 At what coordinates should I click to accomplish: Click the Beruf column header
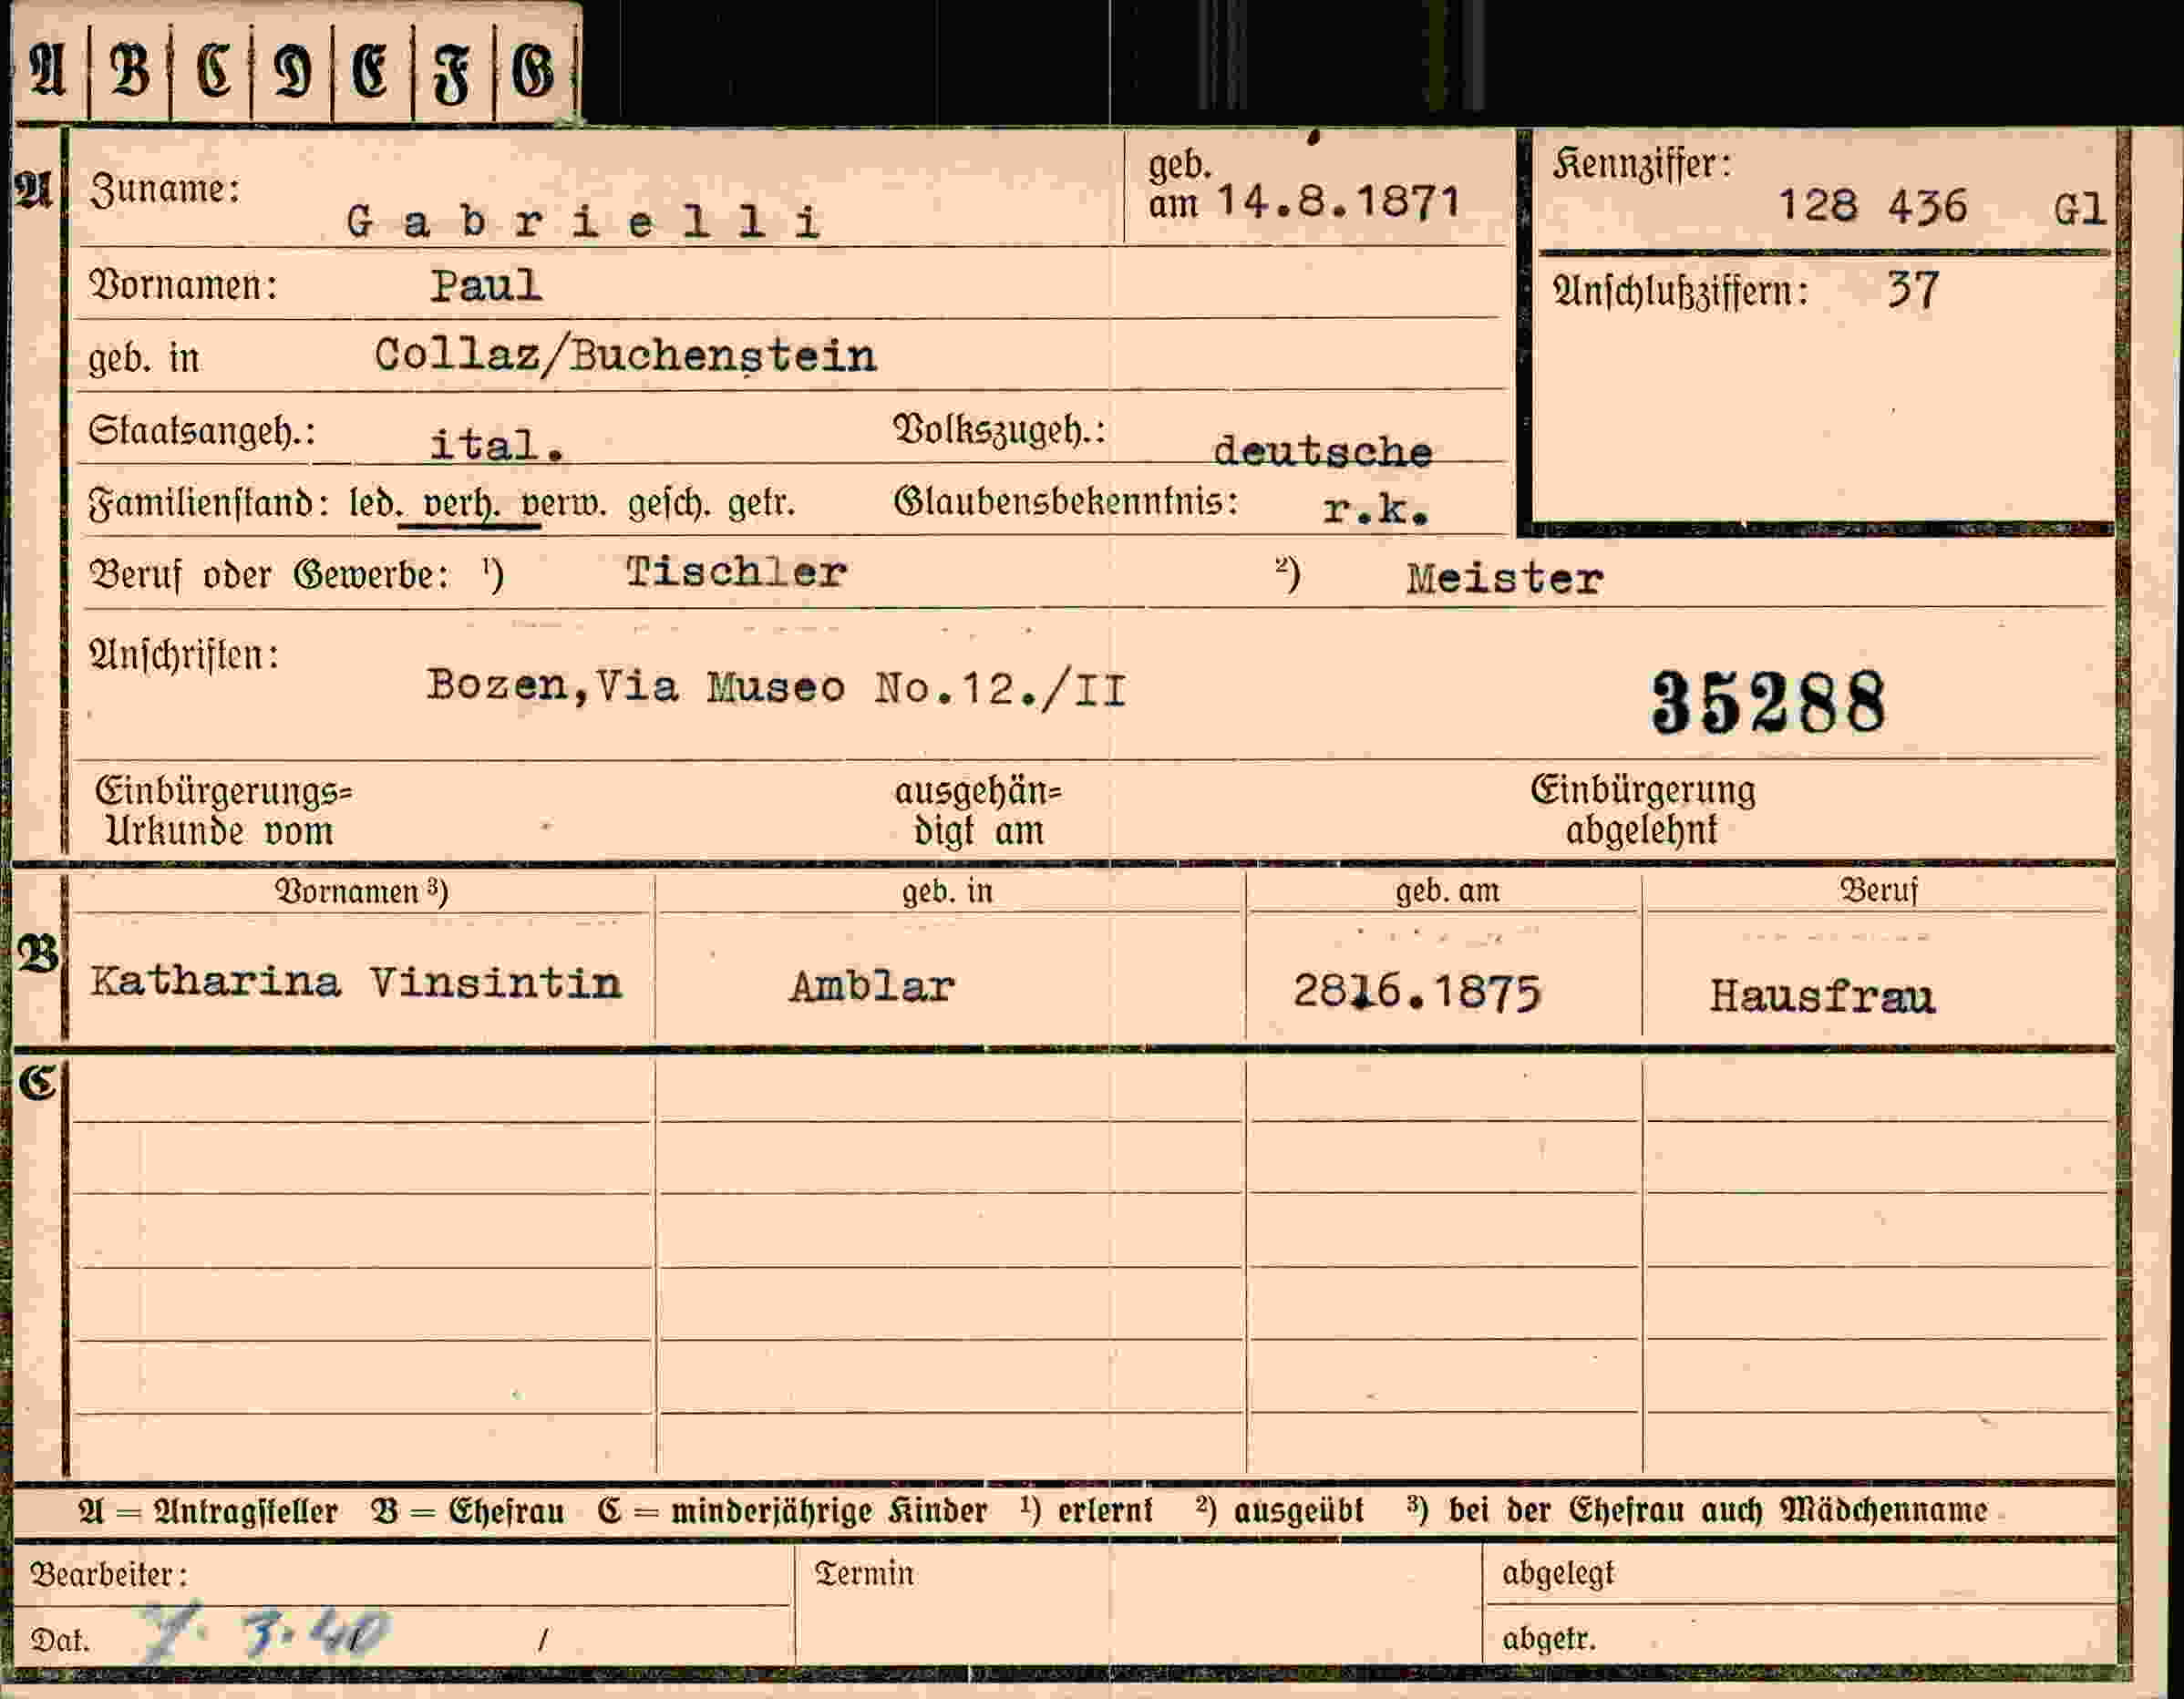1878,889
